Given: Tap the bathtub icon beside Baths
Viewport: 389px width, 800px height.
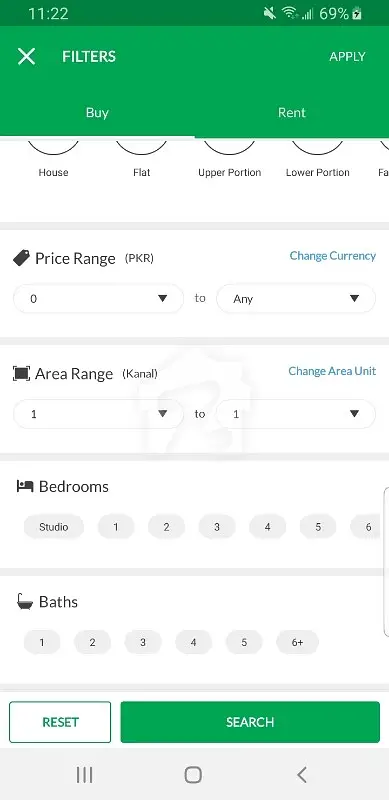Looking at the screenshot, I should point(25,602).
